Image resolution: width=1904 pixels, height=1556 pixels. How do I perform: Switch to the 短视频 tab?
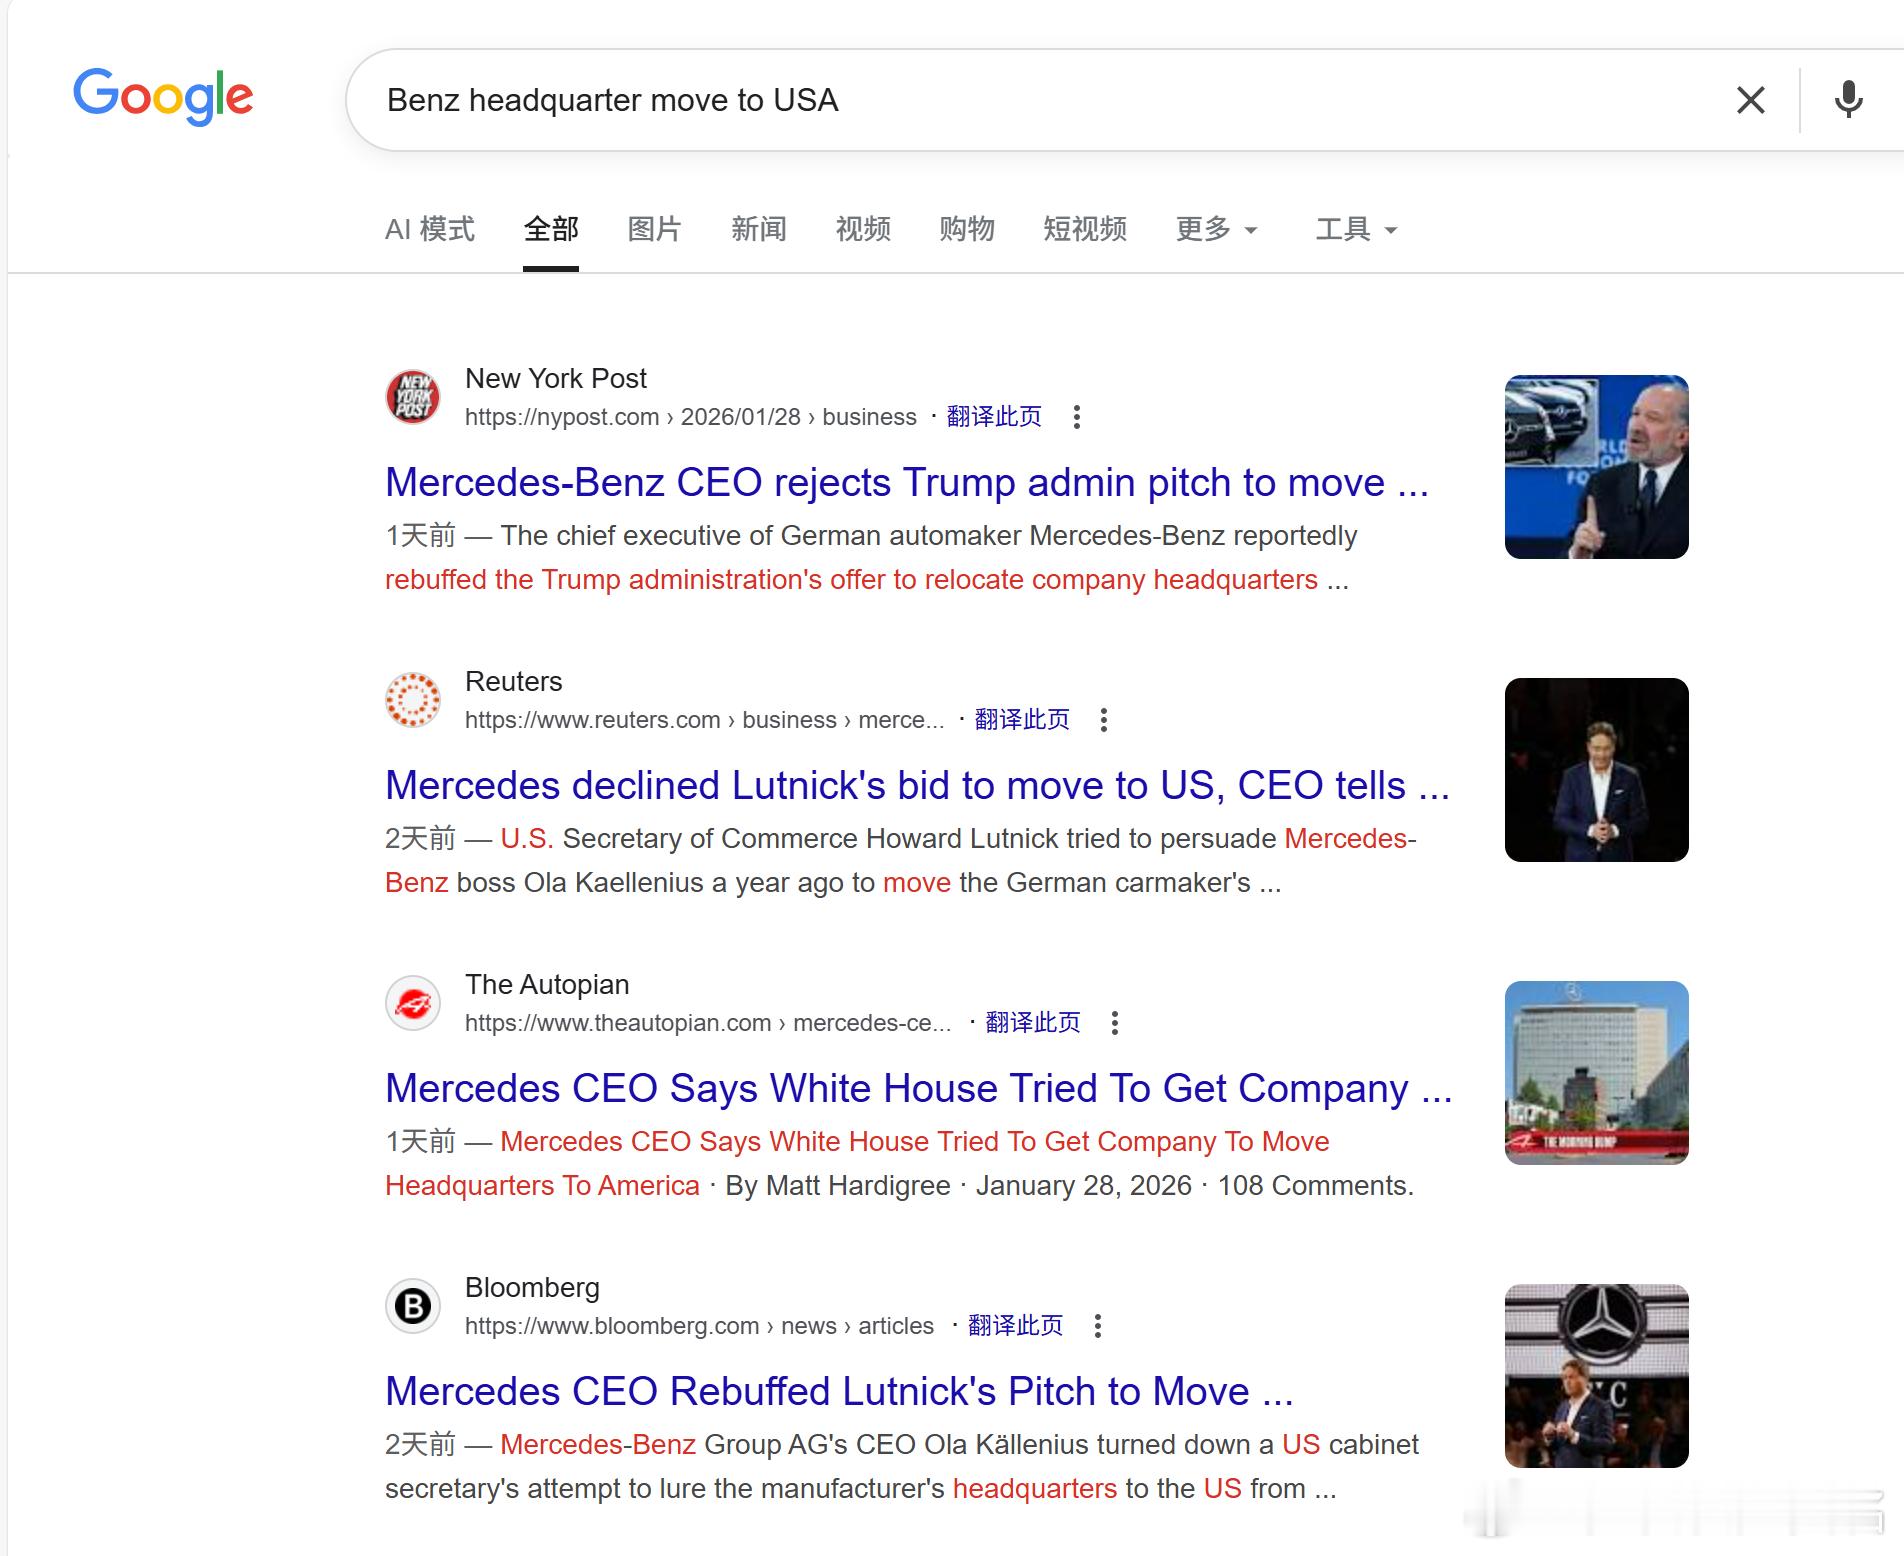1085,229
